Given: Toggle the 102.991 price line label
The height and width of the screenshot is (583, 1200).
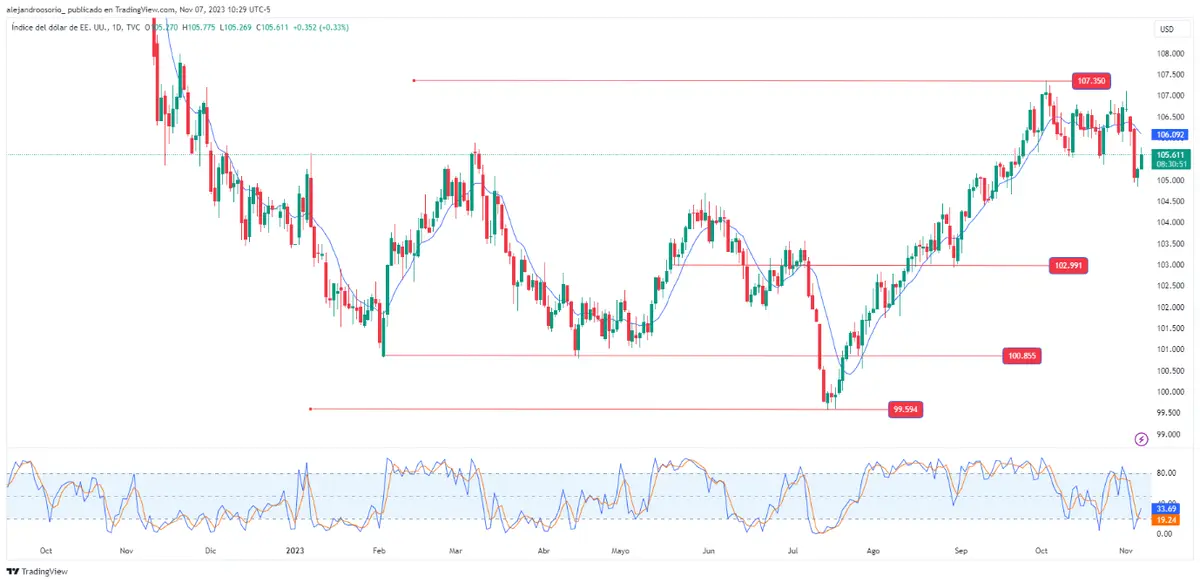Looking at the screenshot, I should tap(1070, 266).
